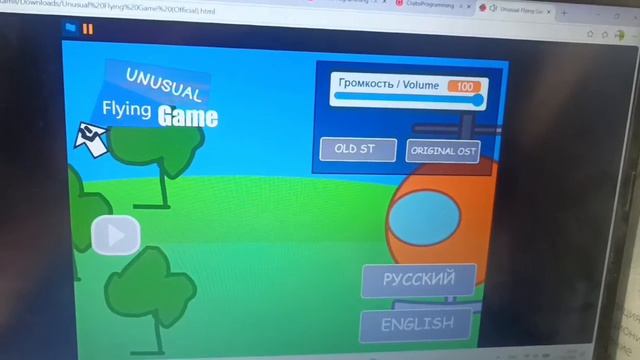Click the orange helicopter's blue window
Image resolution: width=640 pixels, height=360 pixels.
pyautogui.click(x=424, y=218)
